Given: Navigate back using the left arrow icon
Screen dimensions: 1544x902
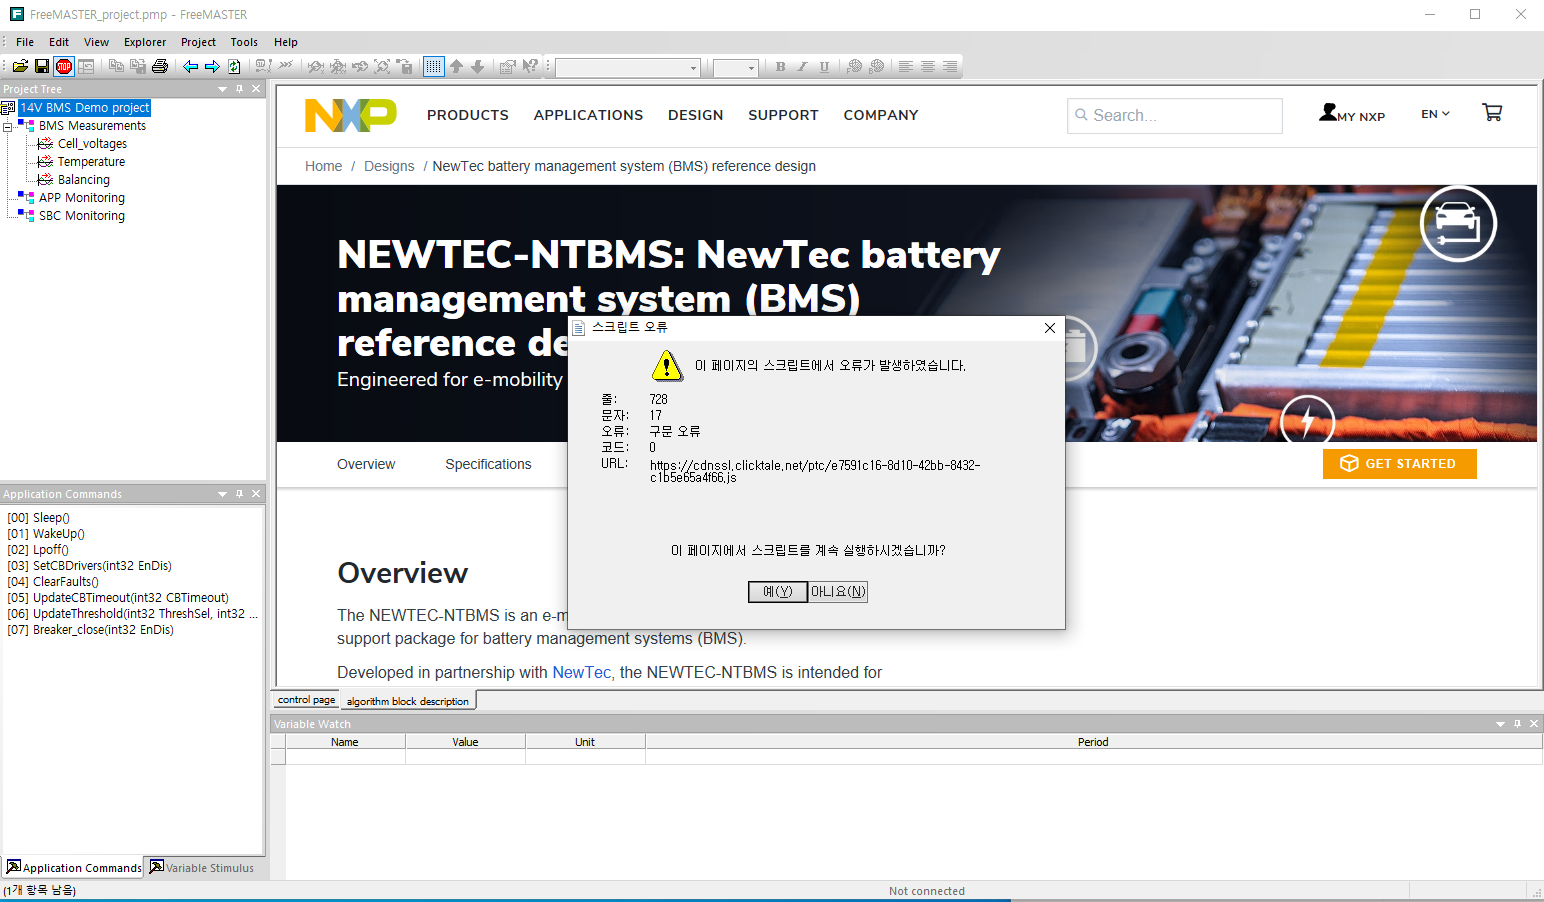Looking at the screenshot, I should pos(190,66).
